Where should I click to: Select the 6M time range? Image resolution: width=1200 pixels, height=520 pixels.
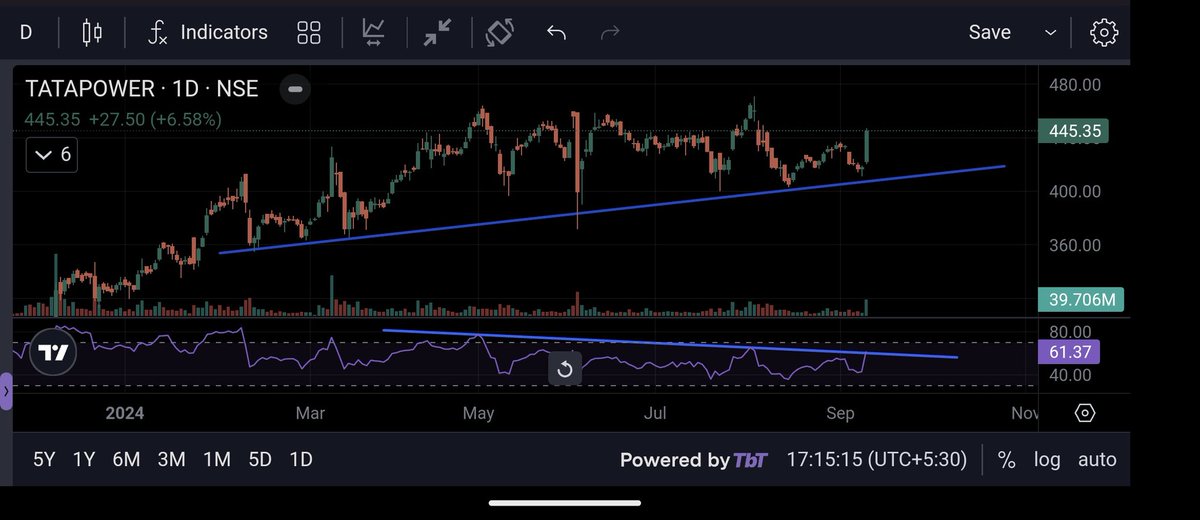126,460
